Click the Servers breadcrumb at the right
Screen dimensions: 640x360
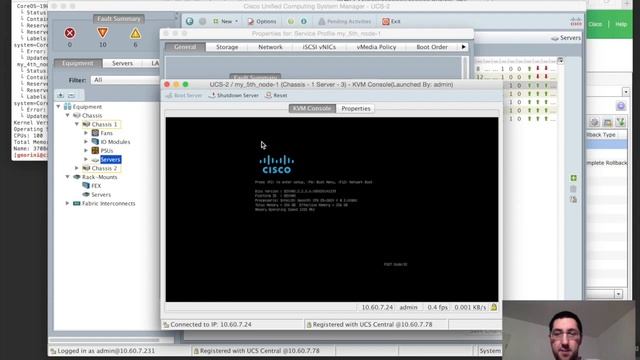(566, 38)
